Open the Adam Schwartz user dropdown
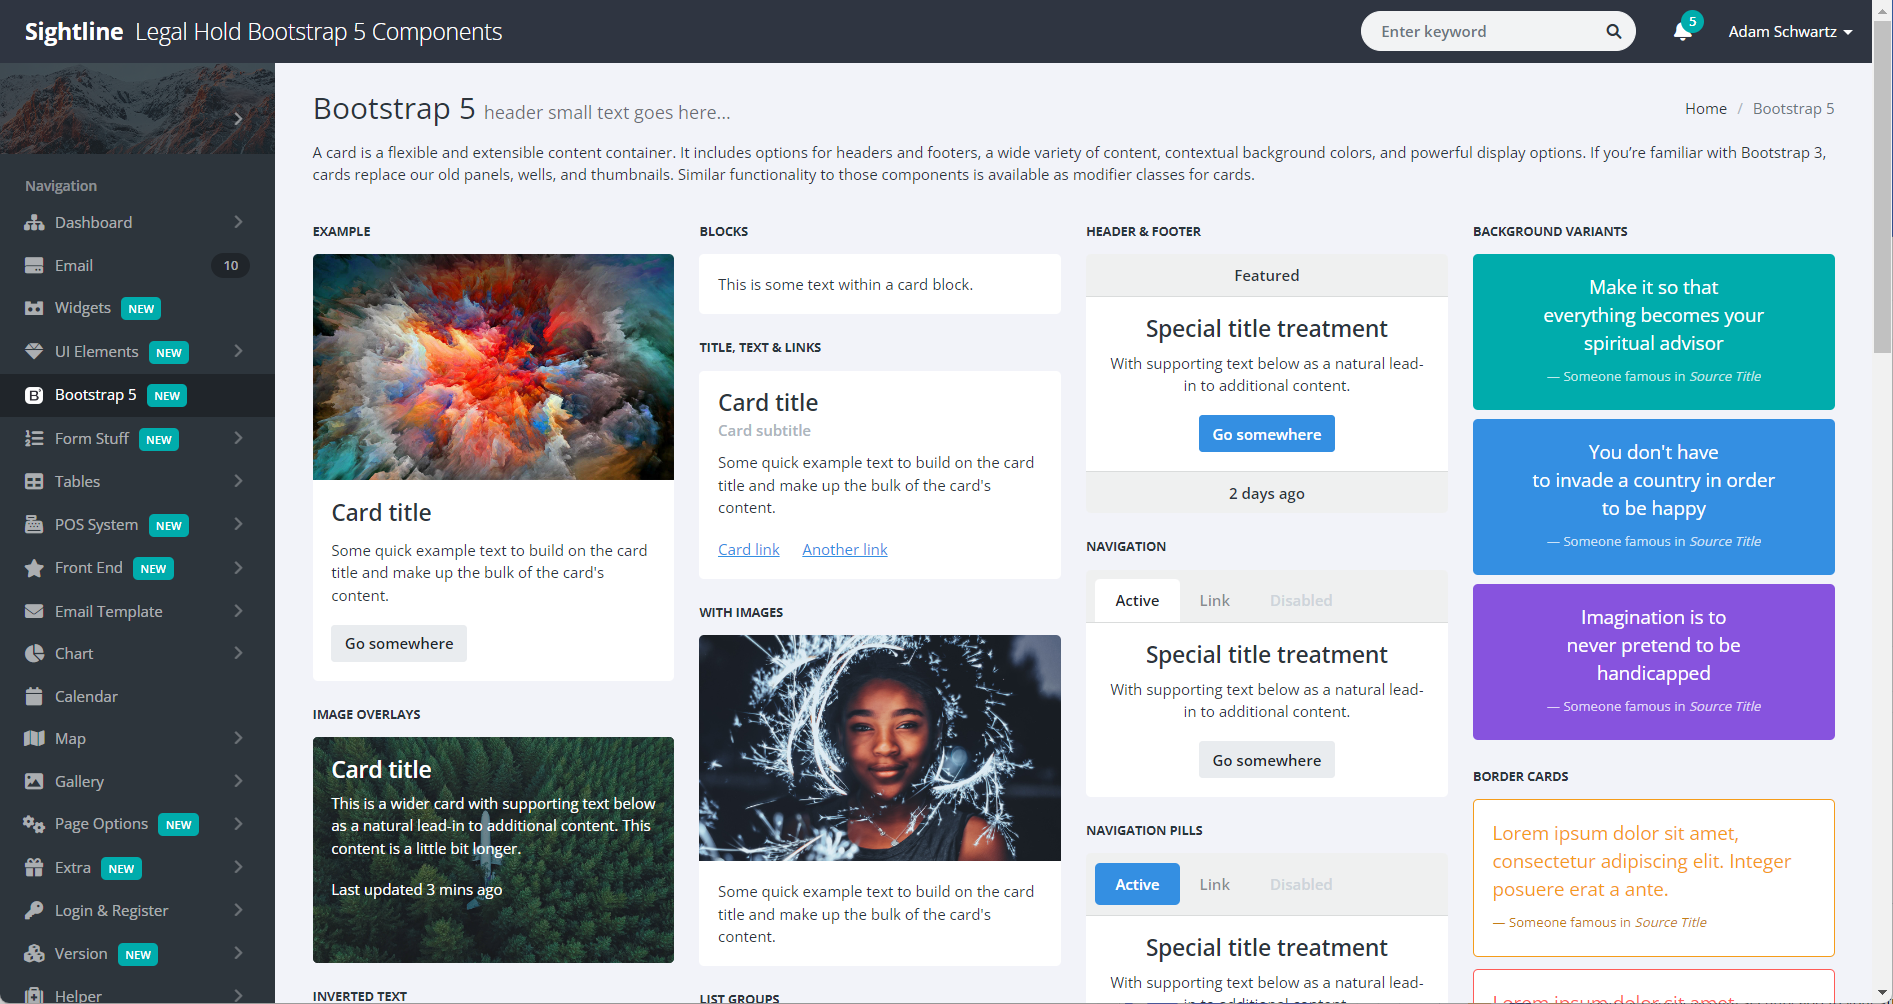1893x1004 pixels. point(1790,32)
